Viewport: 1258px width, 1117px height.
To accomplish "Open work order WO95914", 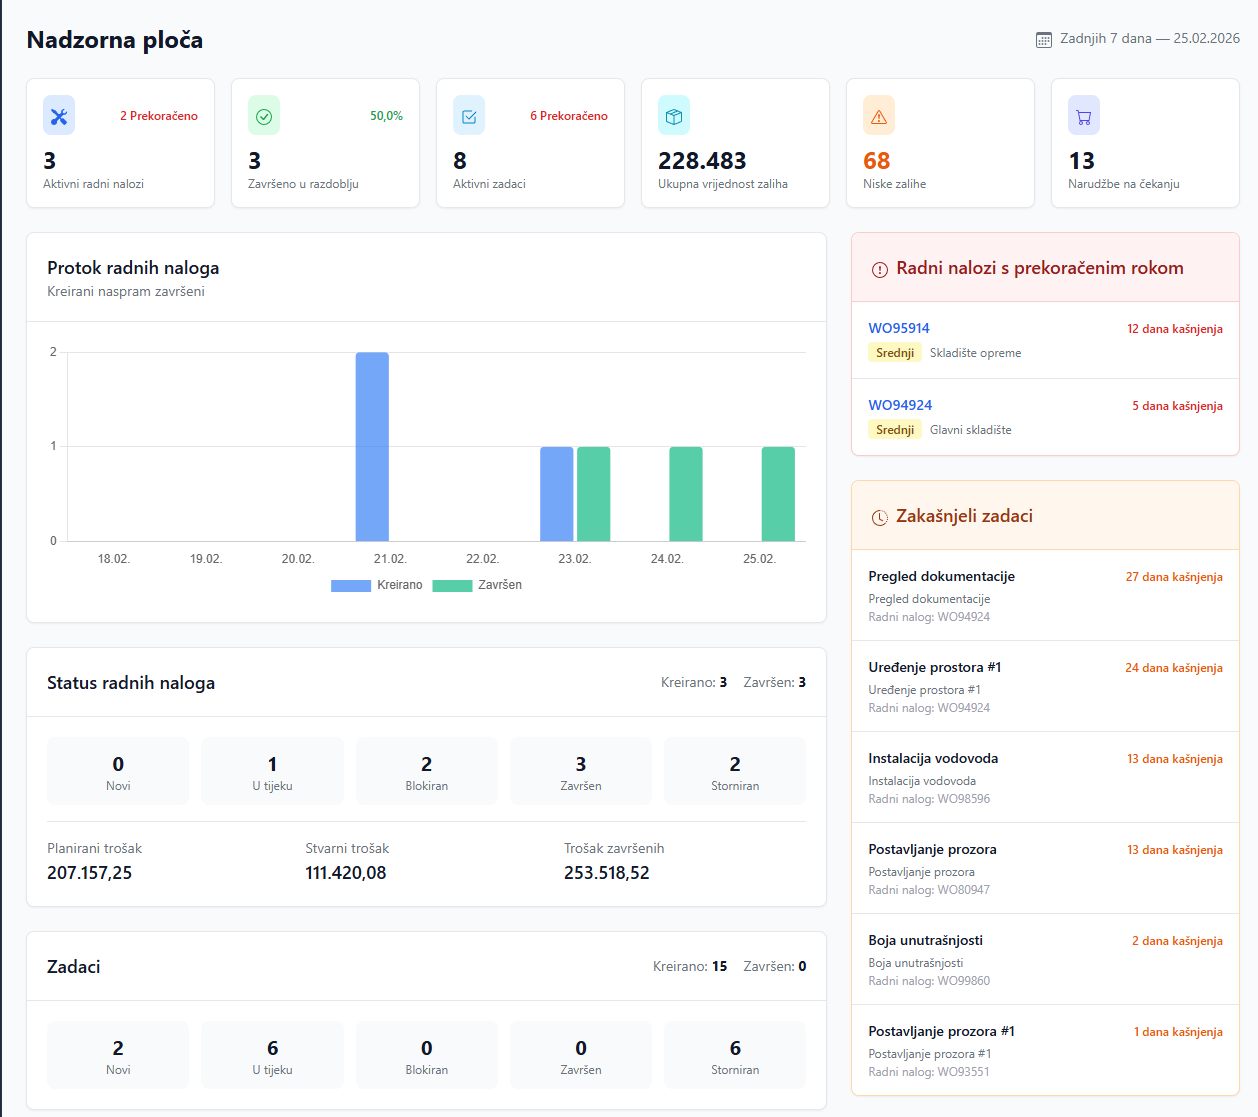I will (x=899, y=327).
